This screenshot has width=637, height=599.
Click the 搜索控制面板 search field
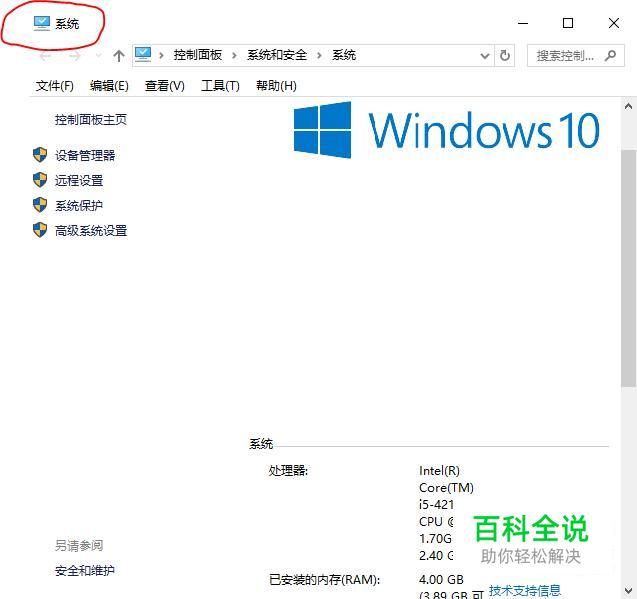tap(575, 56)
